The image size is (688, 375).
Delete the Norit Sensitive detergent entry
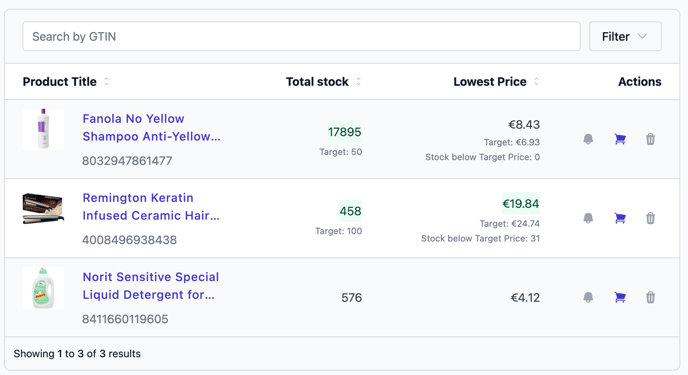click(x=650, y=297)
